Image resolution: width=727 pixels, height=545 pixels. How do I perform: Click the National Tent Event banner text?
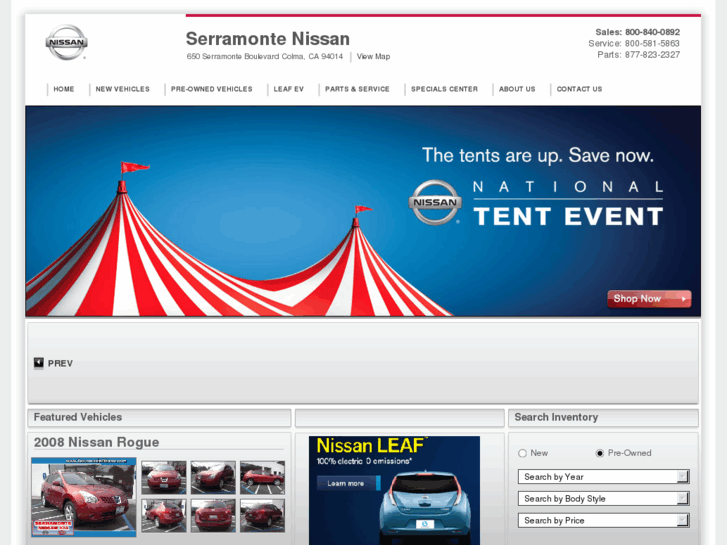click(x=568, y=205)
